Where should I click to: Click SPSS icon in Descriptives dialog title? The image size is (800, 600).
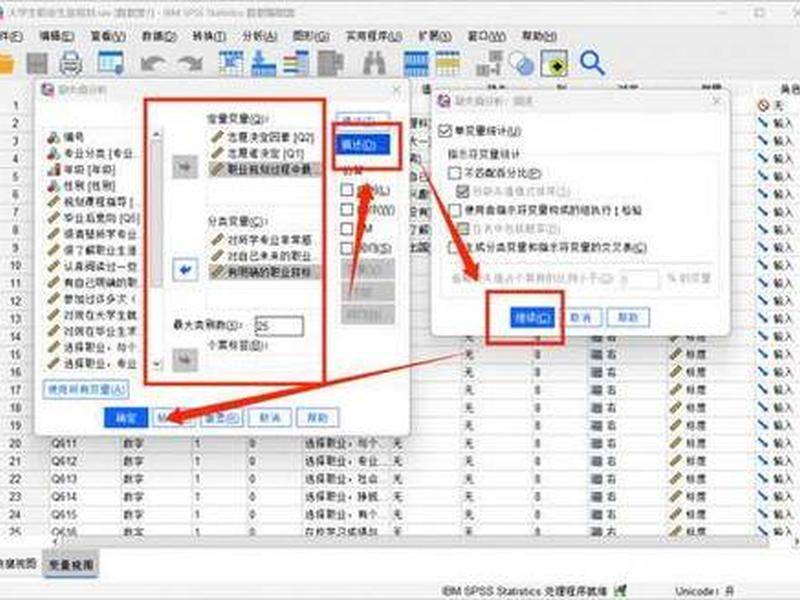(444, 101)
